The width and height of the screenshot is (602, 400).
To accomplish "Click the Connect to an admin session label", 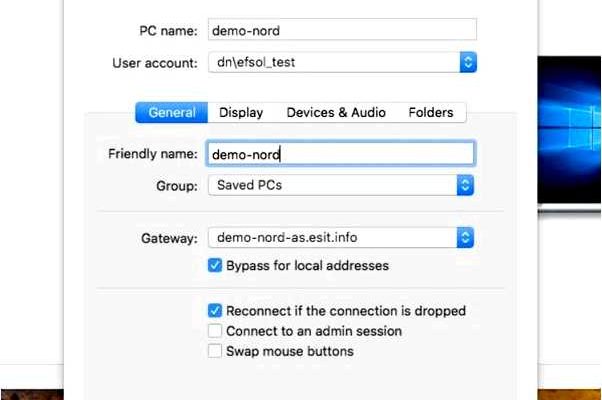I will (314, 331).
